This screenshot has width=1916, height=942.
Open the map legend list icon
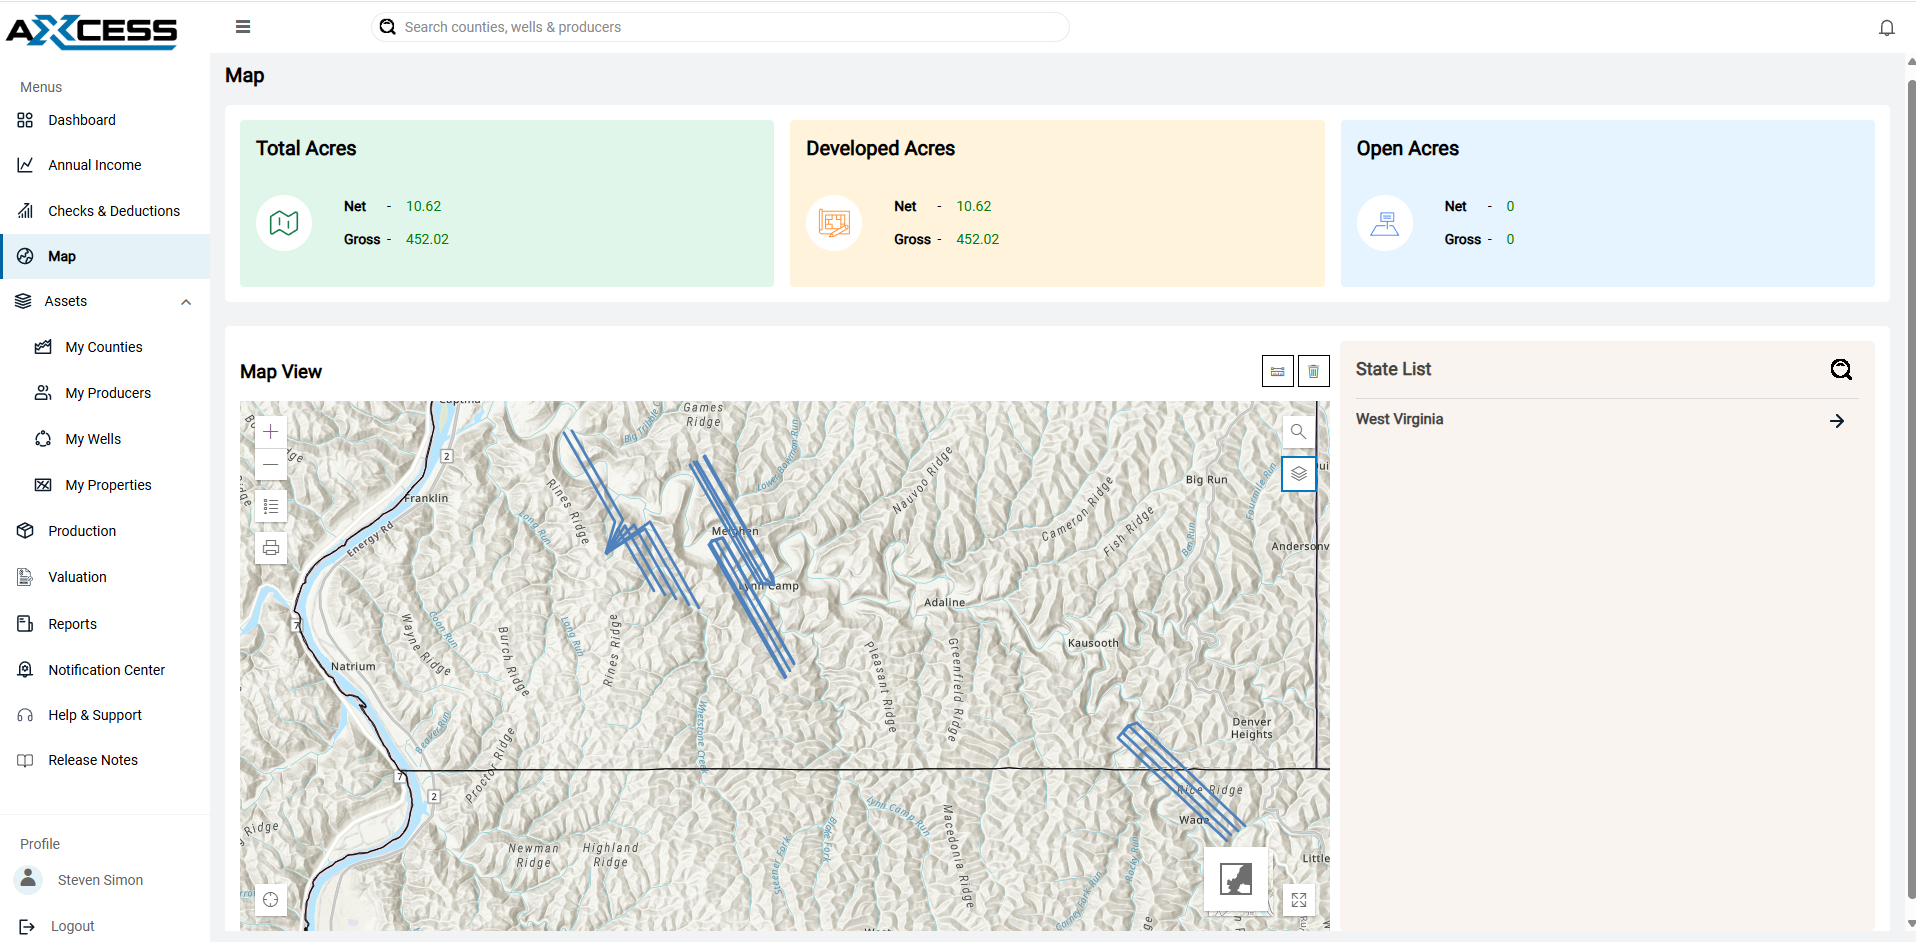pos(270,505)
